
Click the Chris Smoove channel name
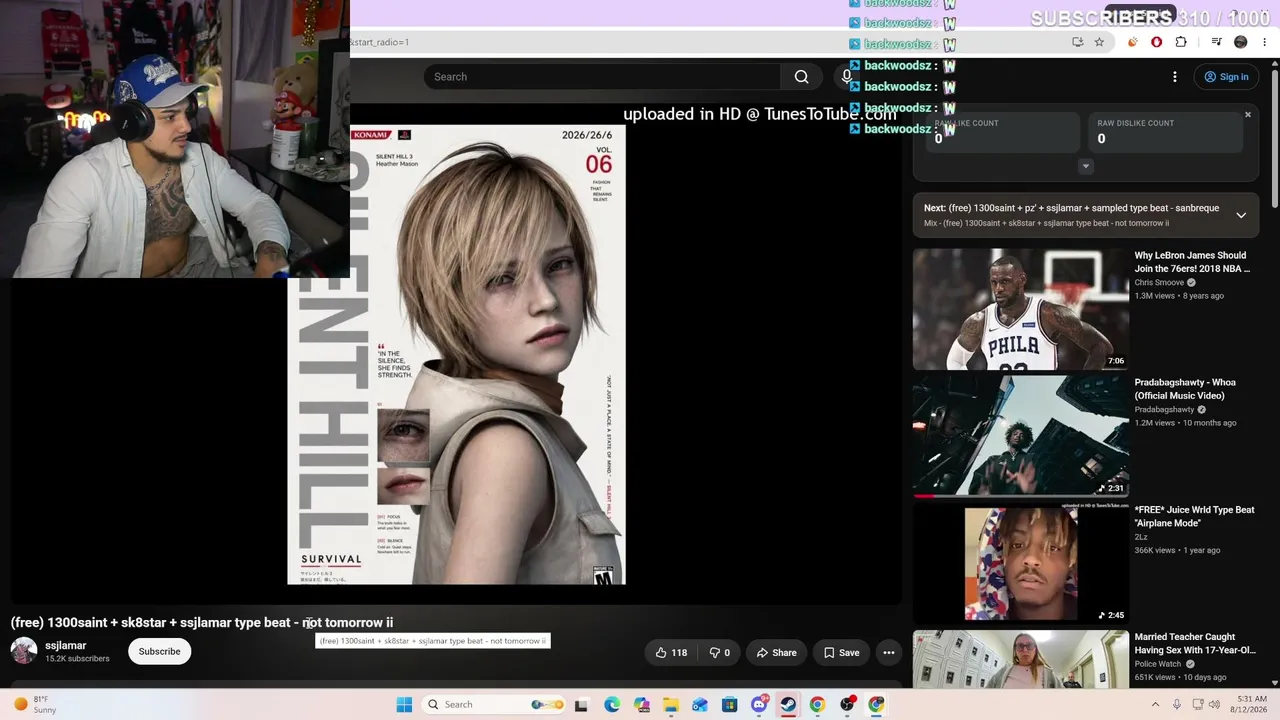(x=1159, y=283)
